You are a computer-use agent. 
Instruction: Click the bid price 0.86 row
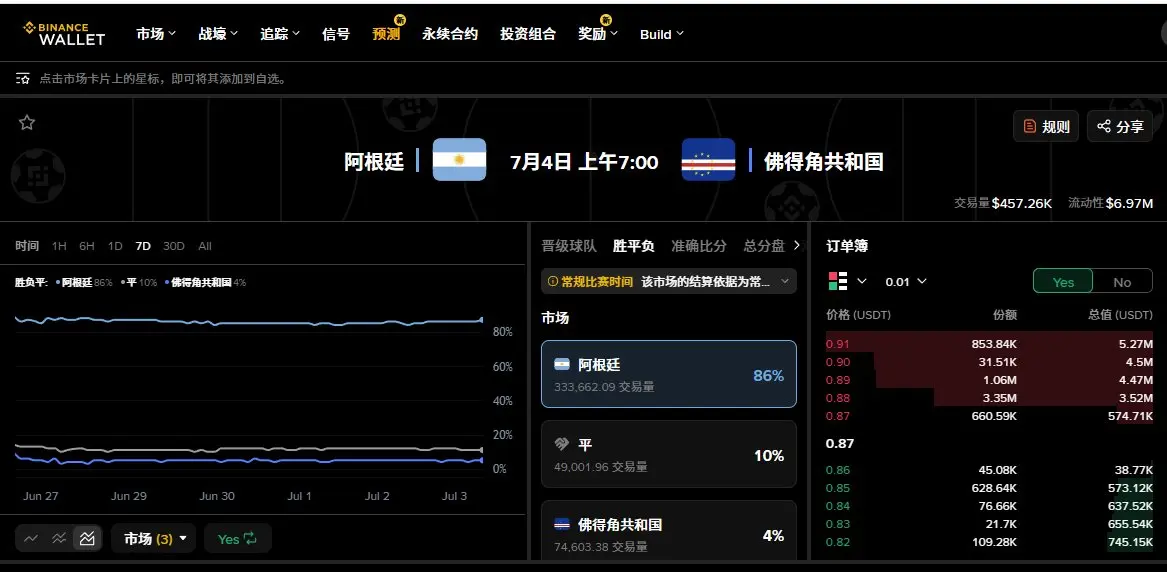tap(989, 470)
